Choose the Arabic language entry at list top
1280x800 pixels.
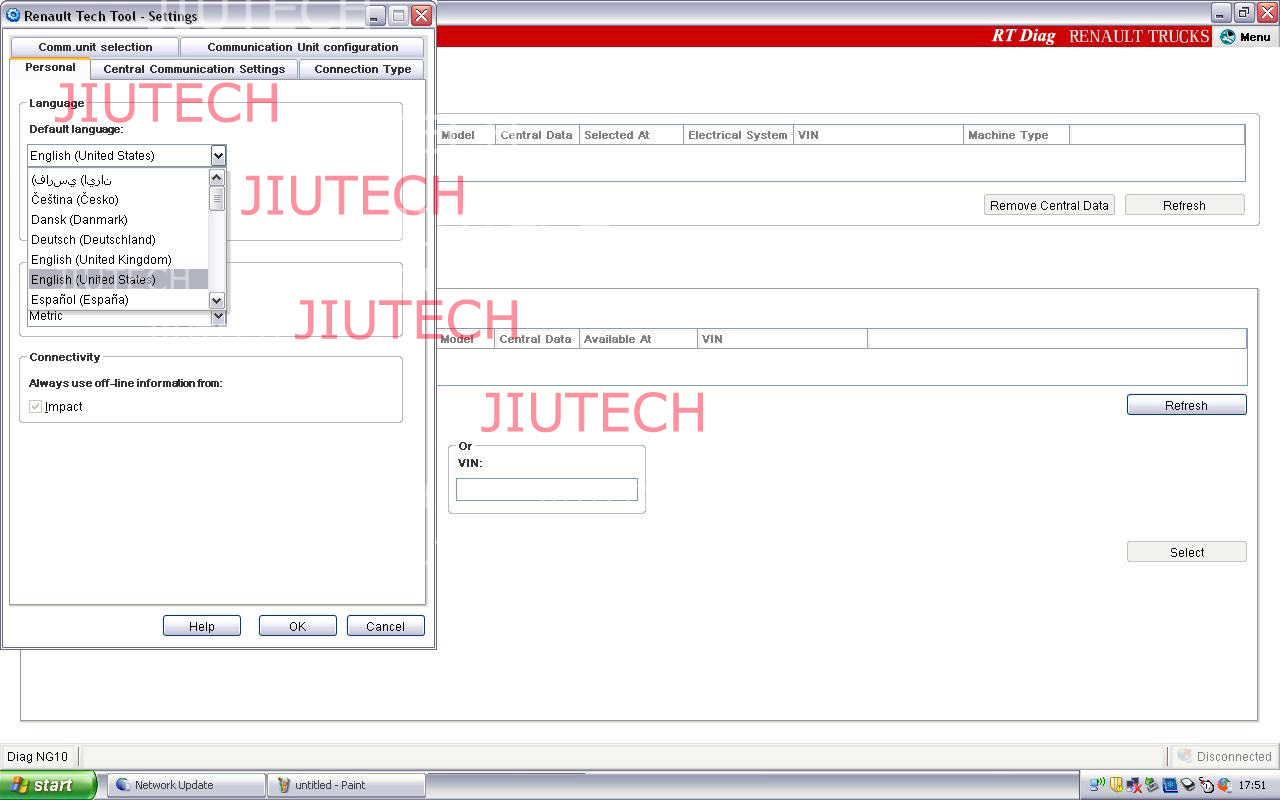(x=118, y=179)
